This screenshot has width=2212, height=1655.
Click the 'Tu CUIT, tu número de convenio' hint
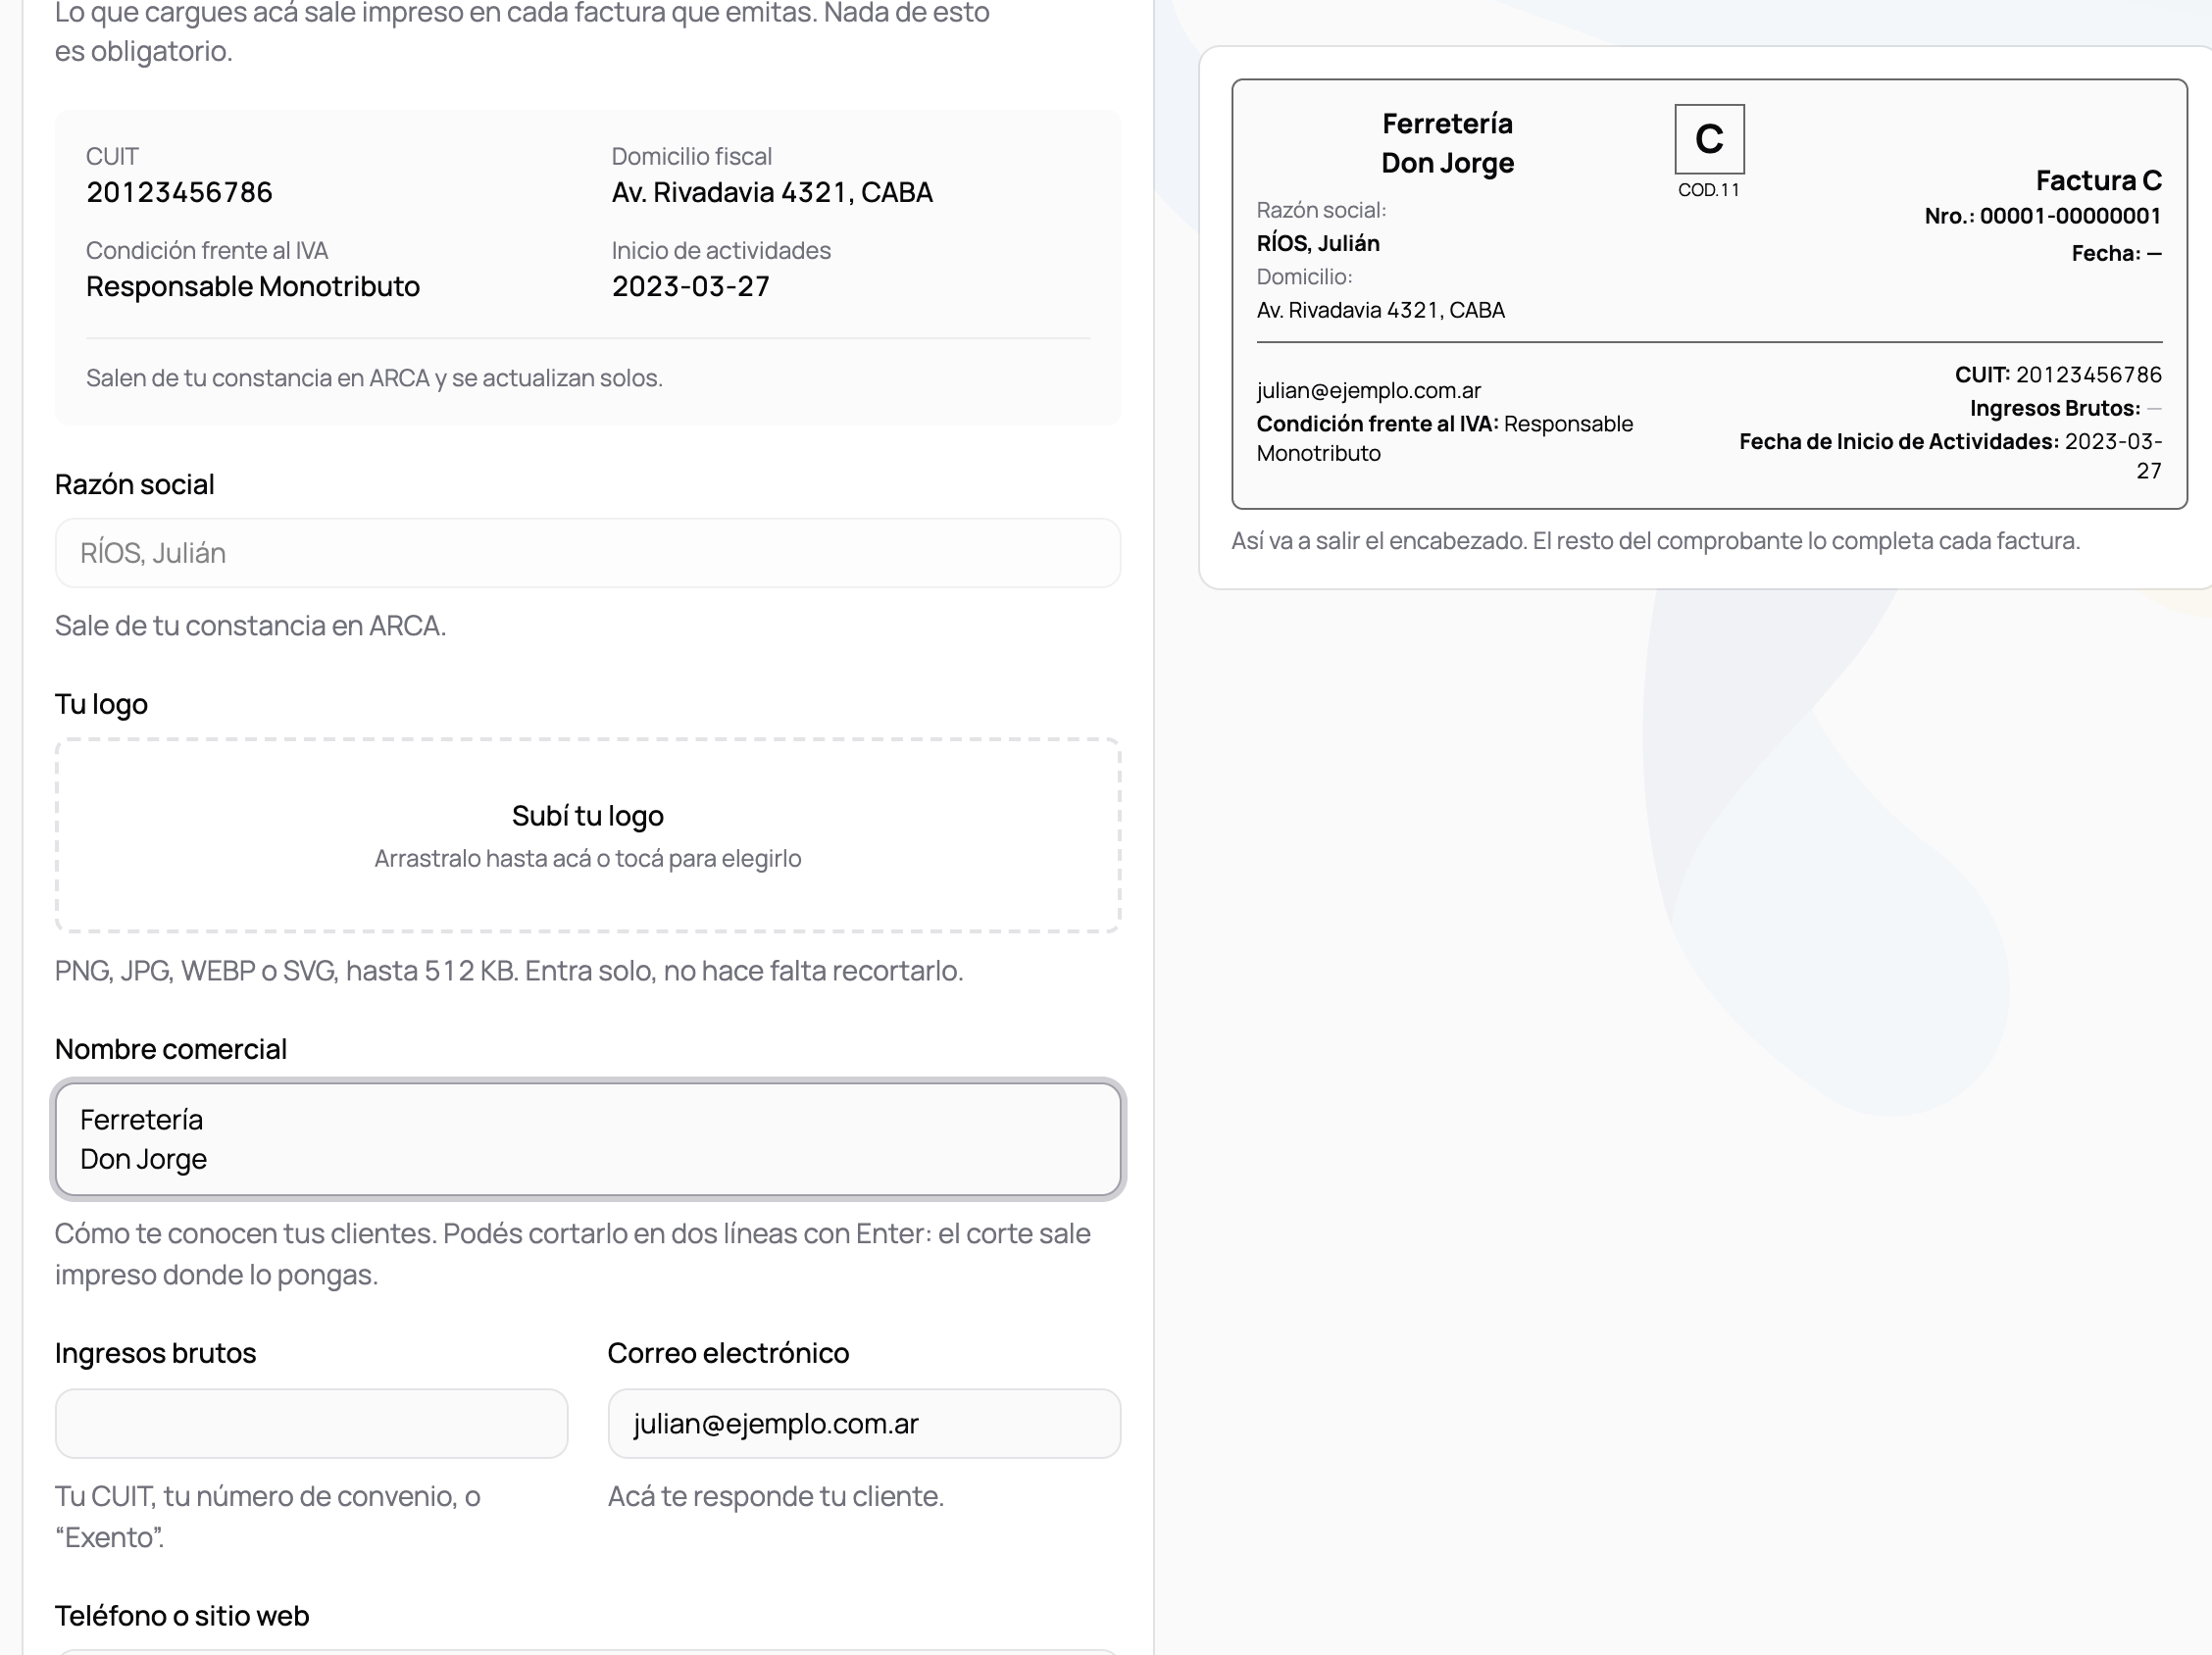click(268, 1516)
